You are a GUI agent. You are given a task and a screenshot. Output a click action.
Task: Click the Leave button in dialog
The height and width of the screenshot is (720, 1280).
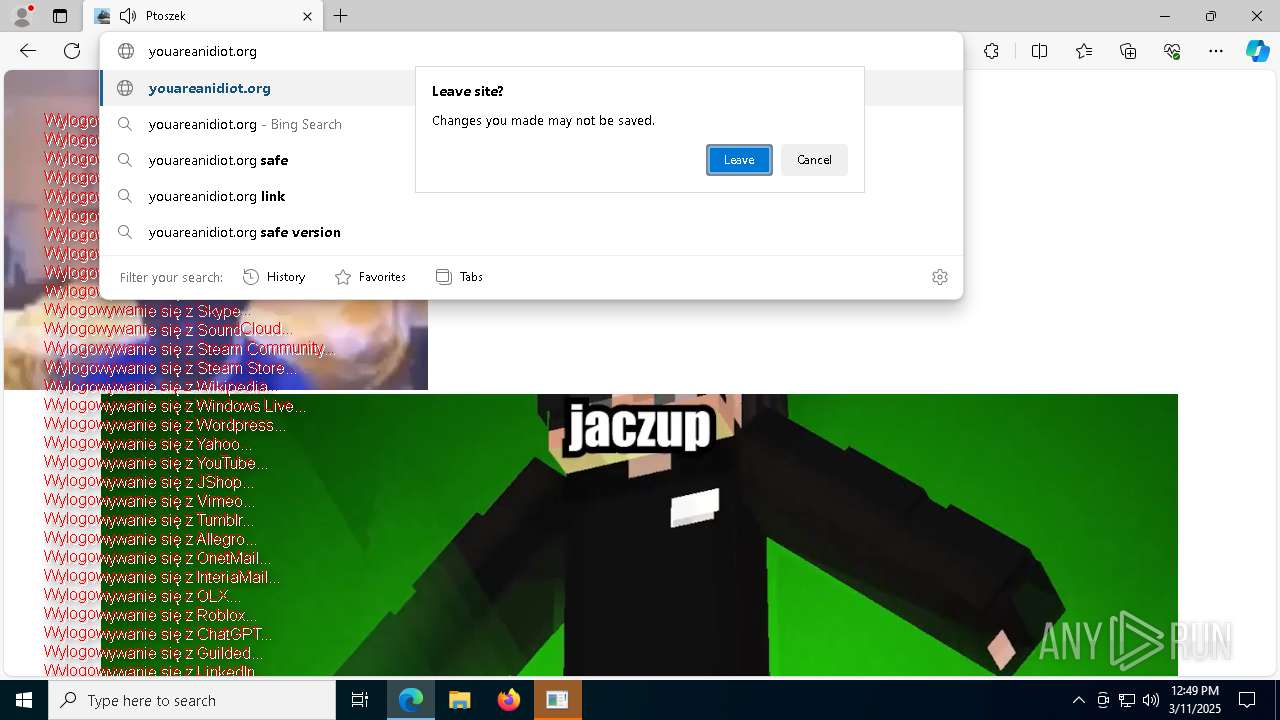[739, 160]
